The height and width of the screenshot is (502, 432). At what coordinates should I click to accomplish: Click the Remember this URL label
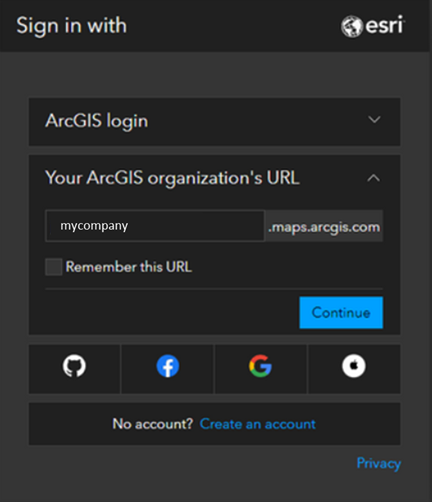pyautogui.click(x=129, y=267)
